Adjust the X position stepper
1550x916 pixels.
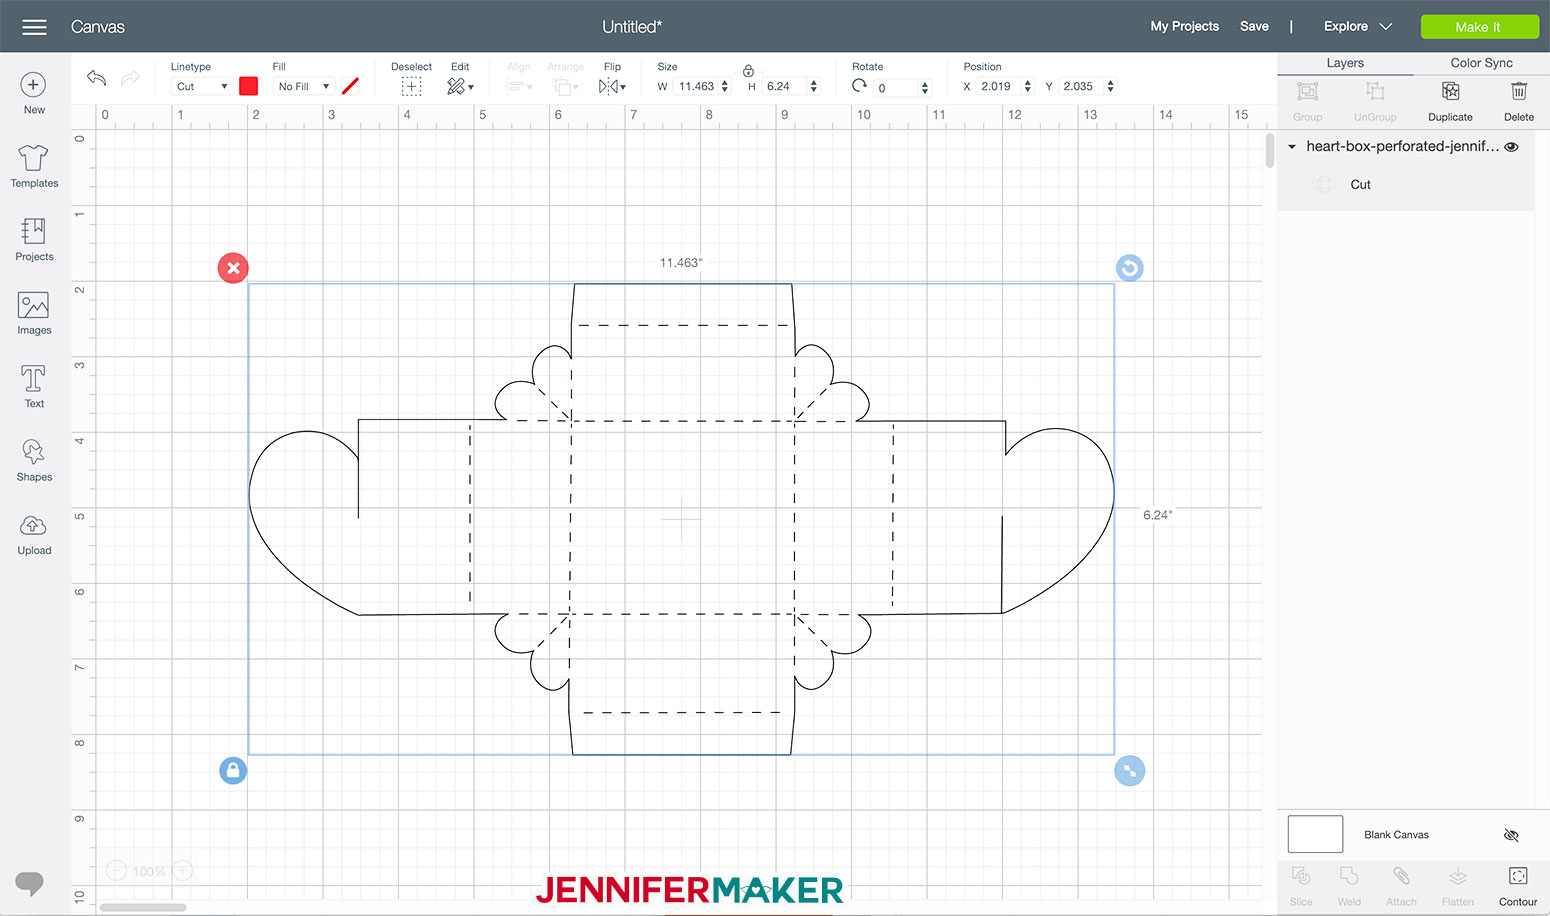coord(1027,87)
